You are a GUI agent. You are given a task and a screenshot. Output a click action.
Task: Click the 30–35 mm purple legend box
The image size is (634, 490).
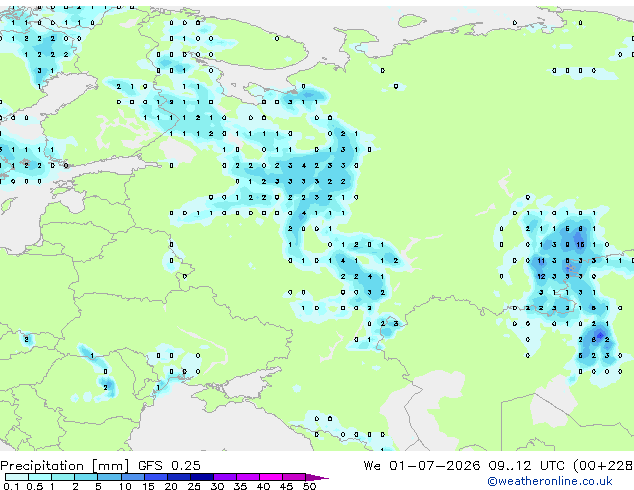(x=224, y=477)
